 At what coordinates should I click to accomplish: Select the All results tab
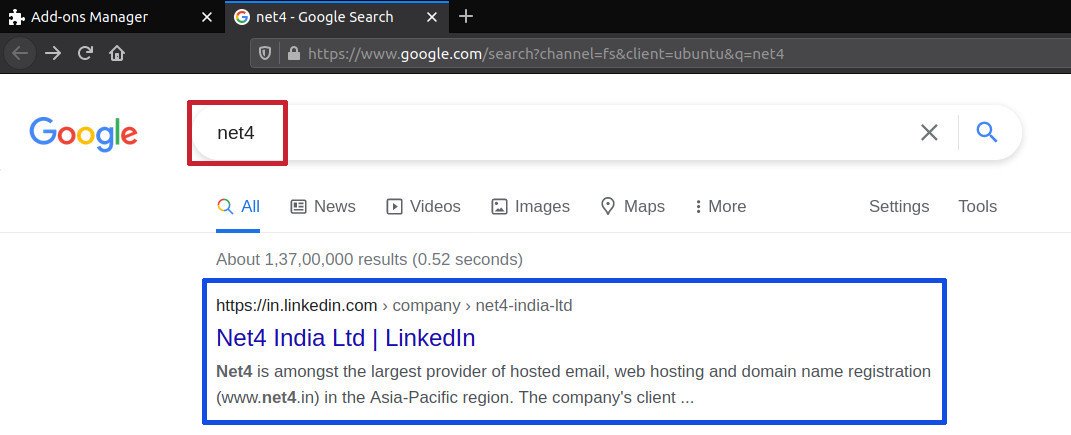238,206
